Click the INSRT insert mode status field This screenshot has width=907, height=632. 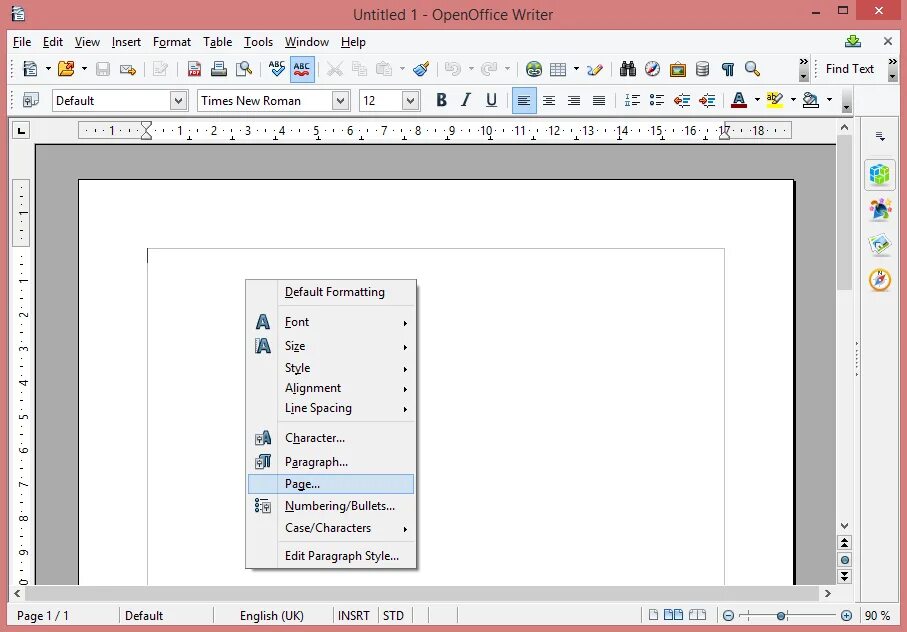(353, 616)
